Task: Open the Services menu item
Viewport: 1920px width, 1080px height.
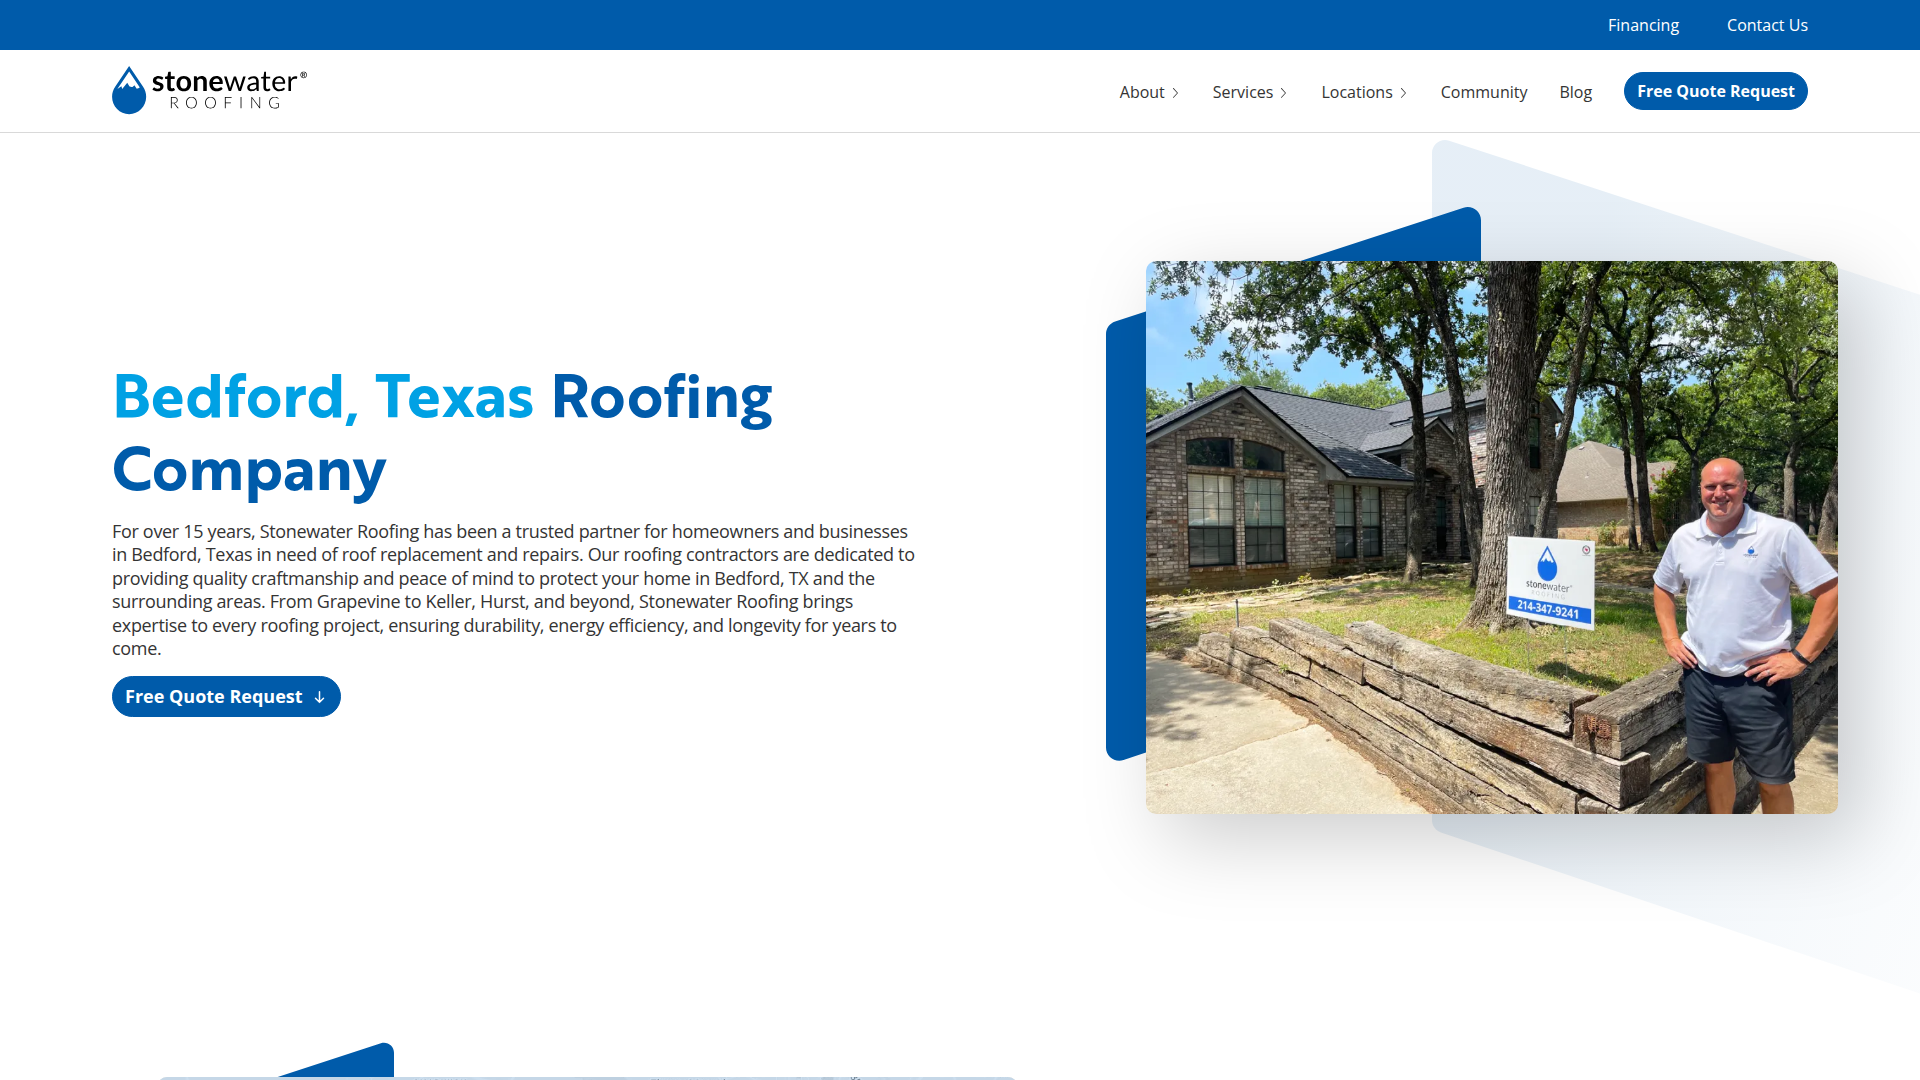Action: [x=1243, y=92]
